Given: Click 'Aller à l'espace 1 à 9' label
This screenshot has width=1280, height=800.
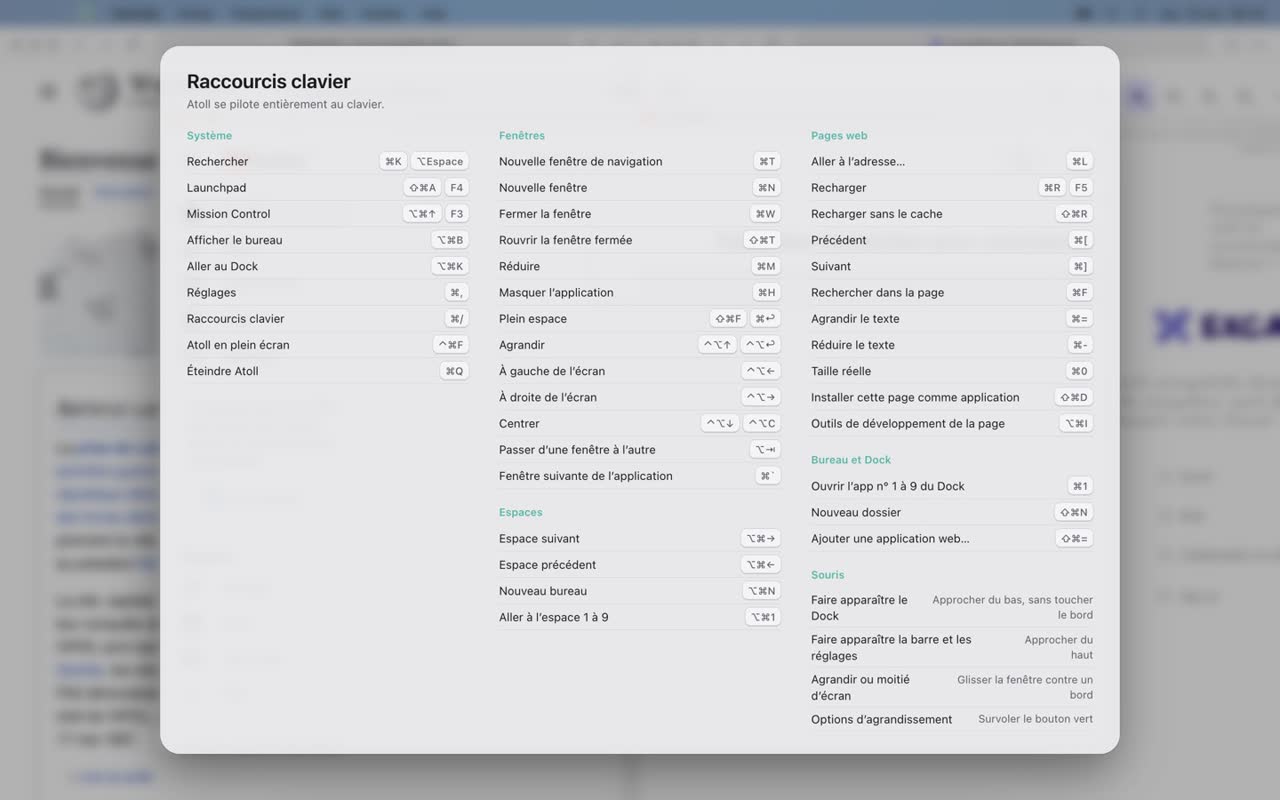Looking at the screenshot, I should tap(553, 617).
